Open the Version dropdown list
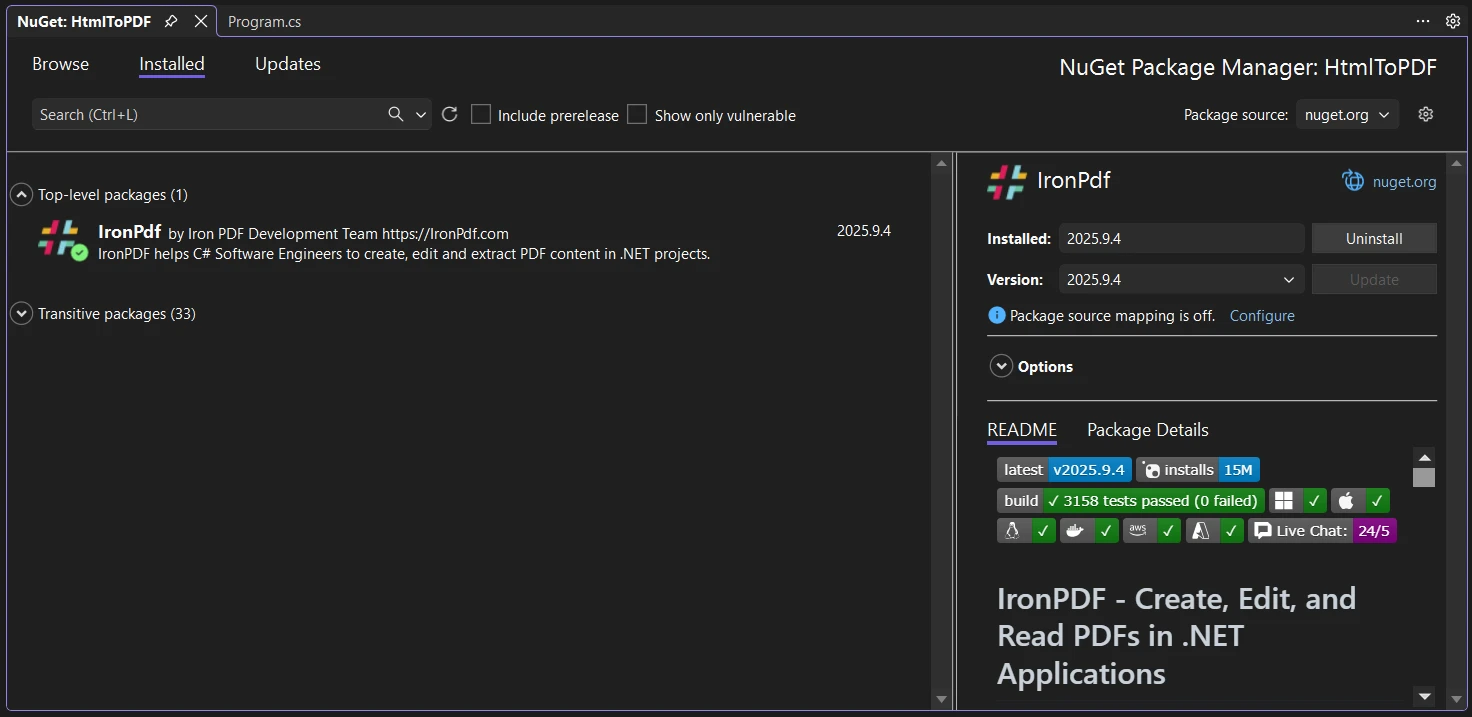The height and width of the screenshot is (717, 1472). (x=1181, y=280)
